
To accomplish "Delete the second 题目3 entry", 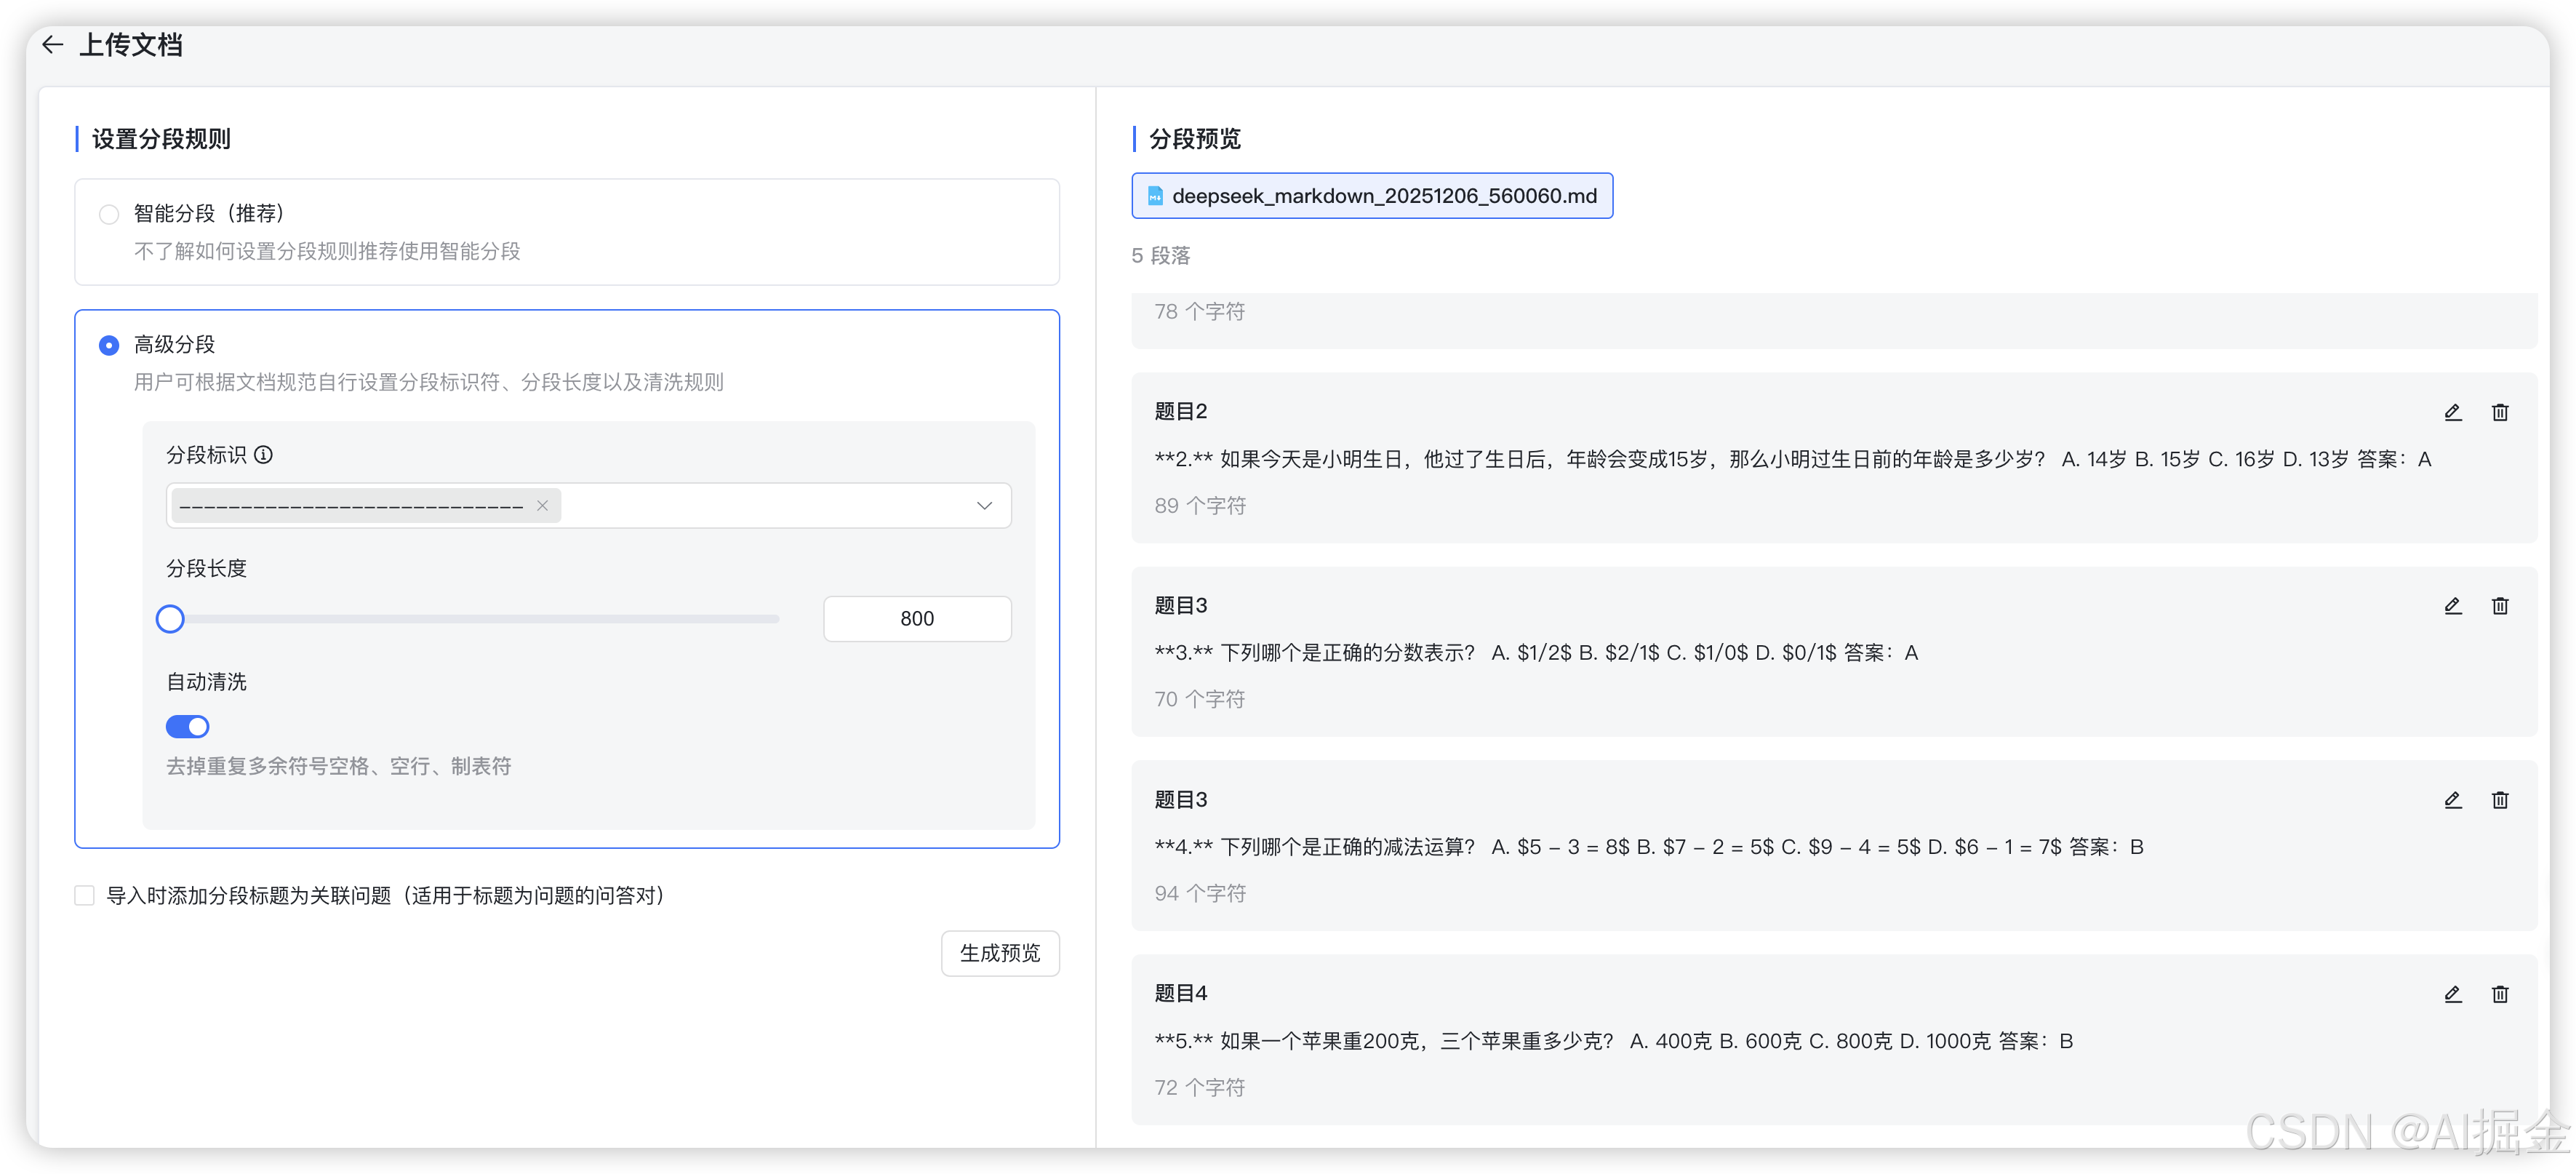I will (2500, 800).
